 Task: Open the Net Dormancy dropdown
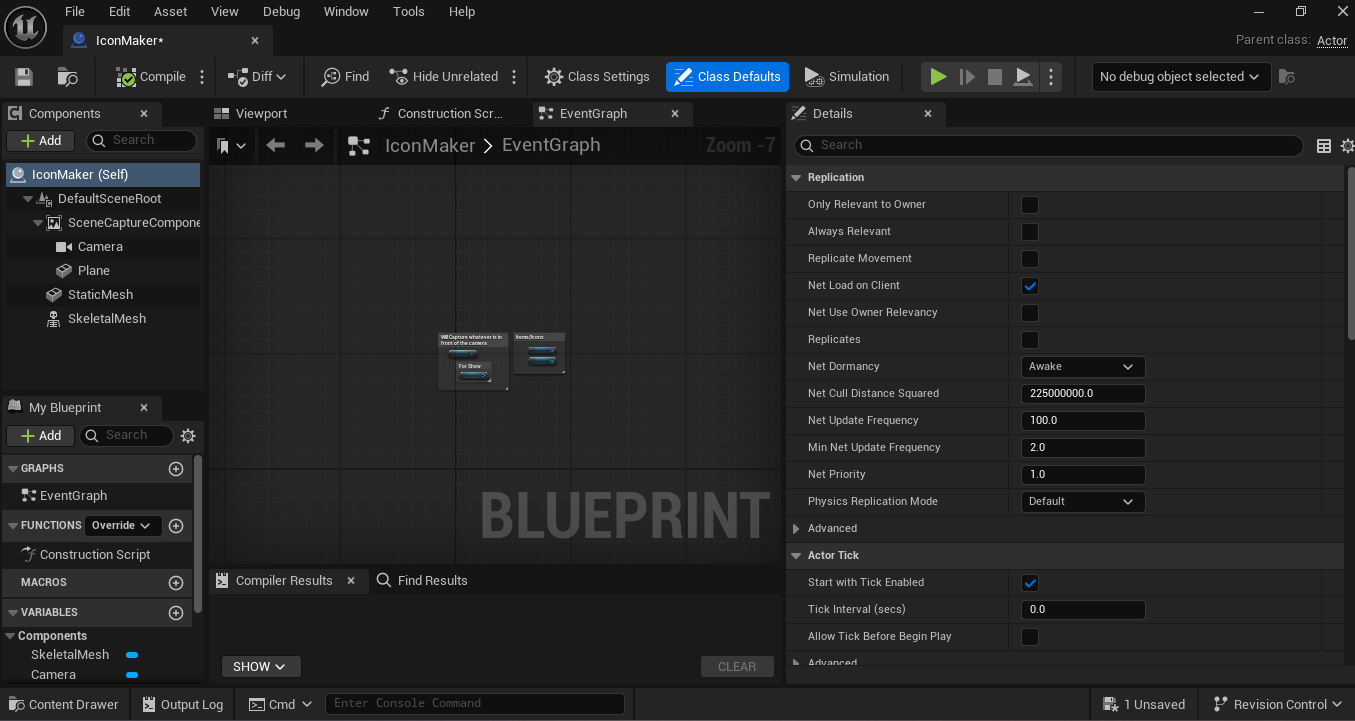click(1083, 367)
